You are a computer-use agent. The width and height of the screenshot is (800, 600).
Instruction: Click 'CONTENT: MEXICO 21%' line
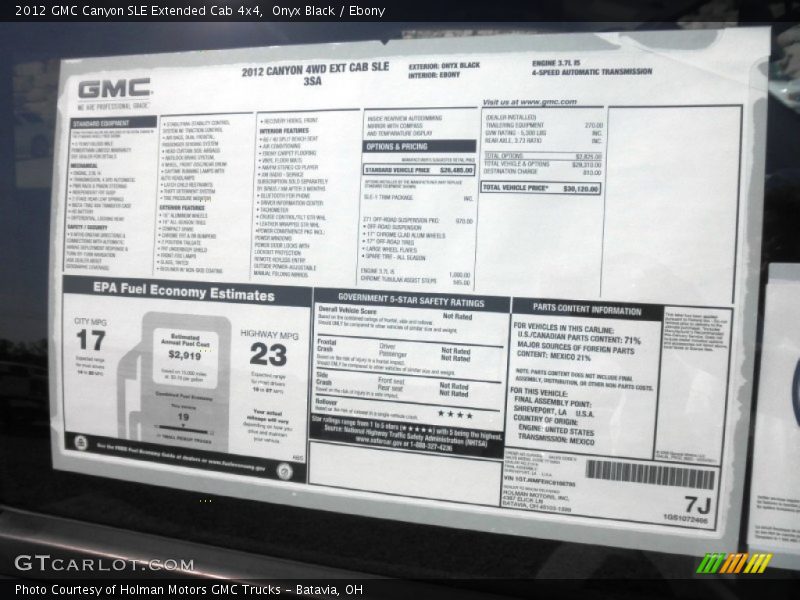(554, 355)
